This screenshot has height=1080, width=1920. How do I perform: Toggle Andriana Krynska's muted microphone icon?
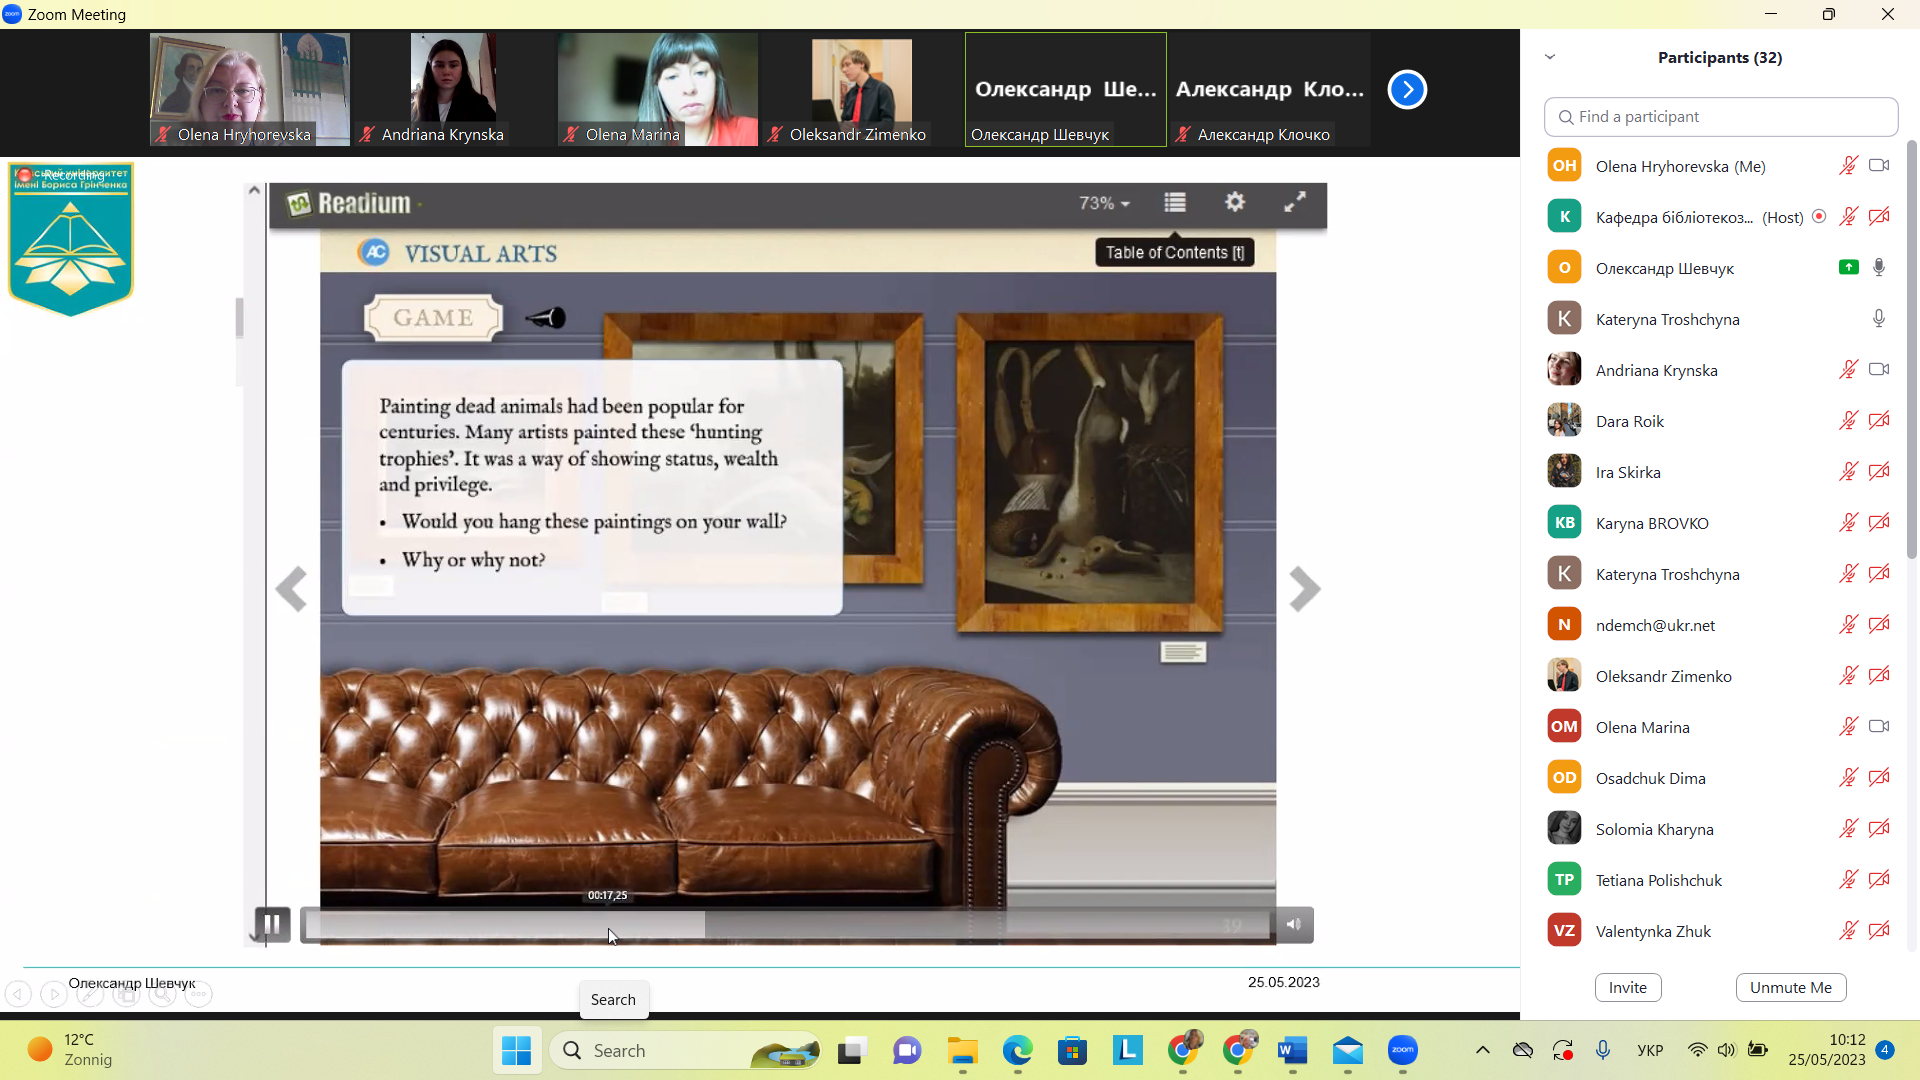click(x=1848, y=370)
